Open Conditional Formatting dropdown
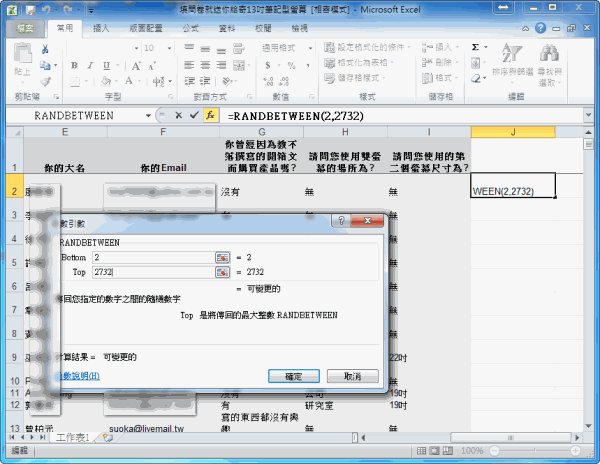The width and height of the screenshot is (600, 464). [x=367, y=47]
